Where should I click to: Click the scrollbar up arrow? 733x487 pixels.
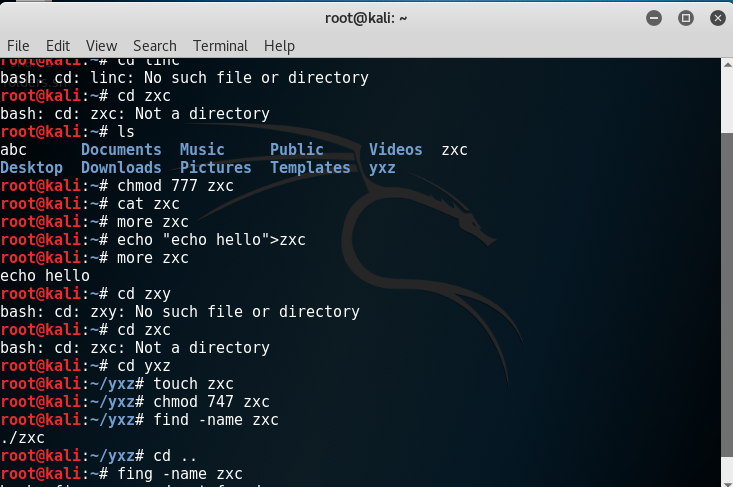click(x=727, y=64)
